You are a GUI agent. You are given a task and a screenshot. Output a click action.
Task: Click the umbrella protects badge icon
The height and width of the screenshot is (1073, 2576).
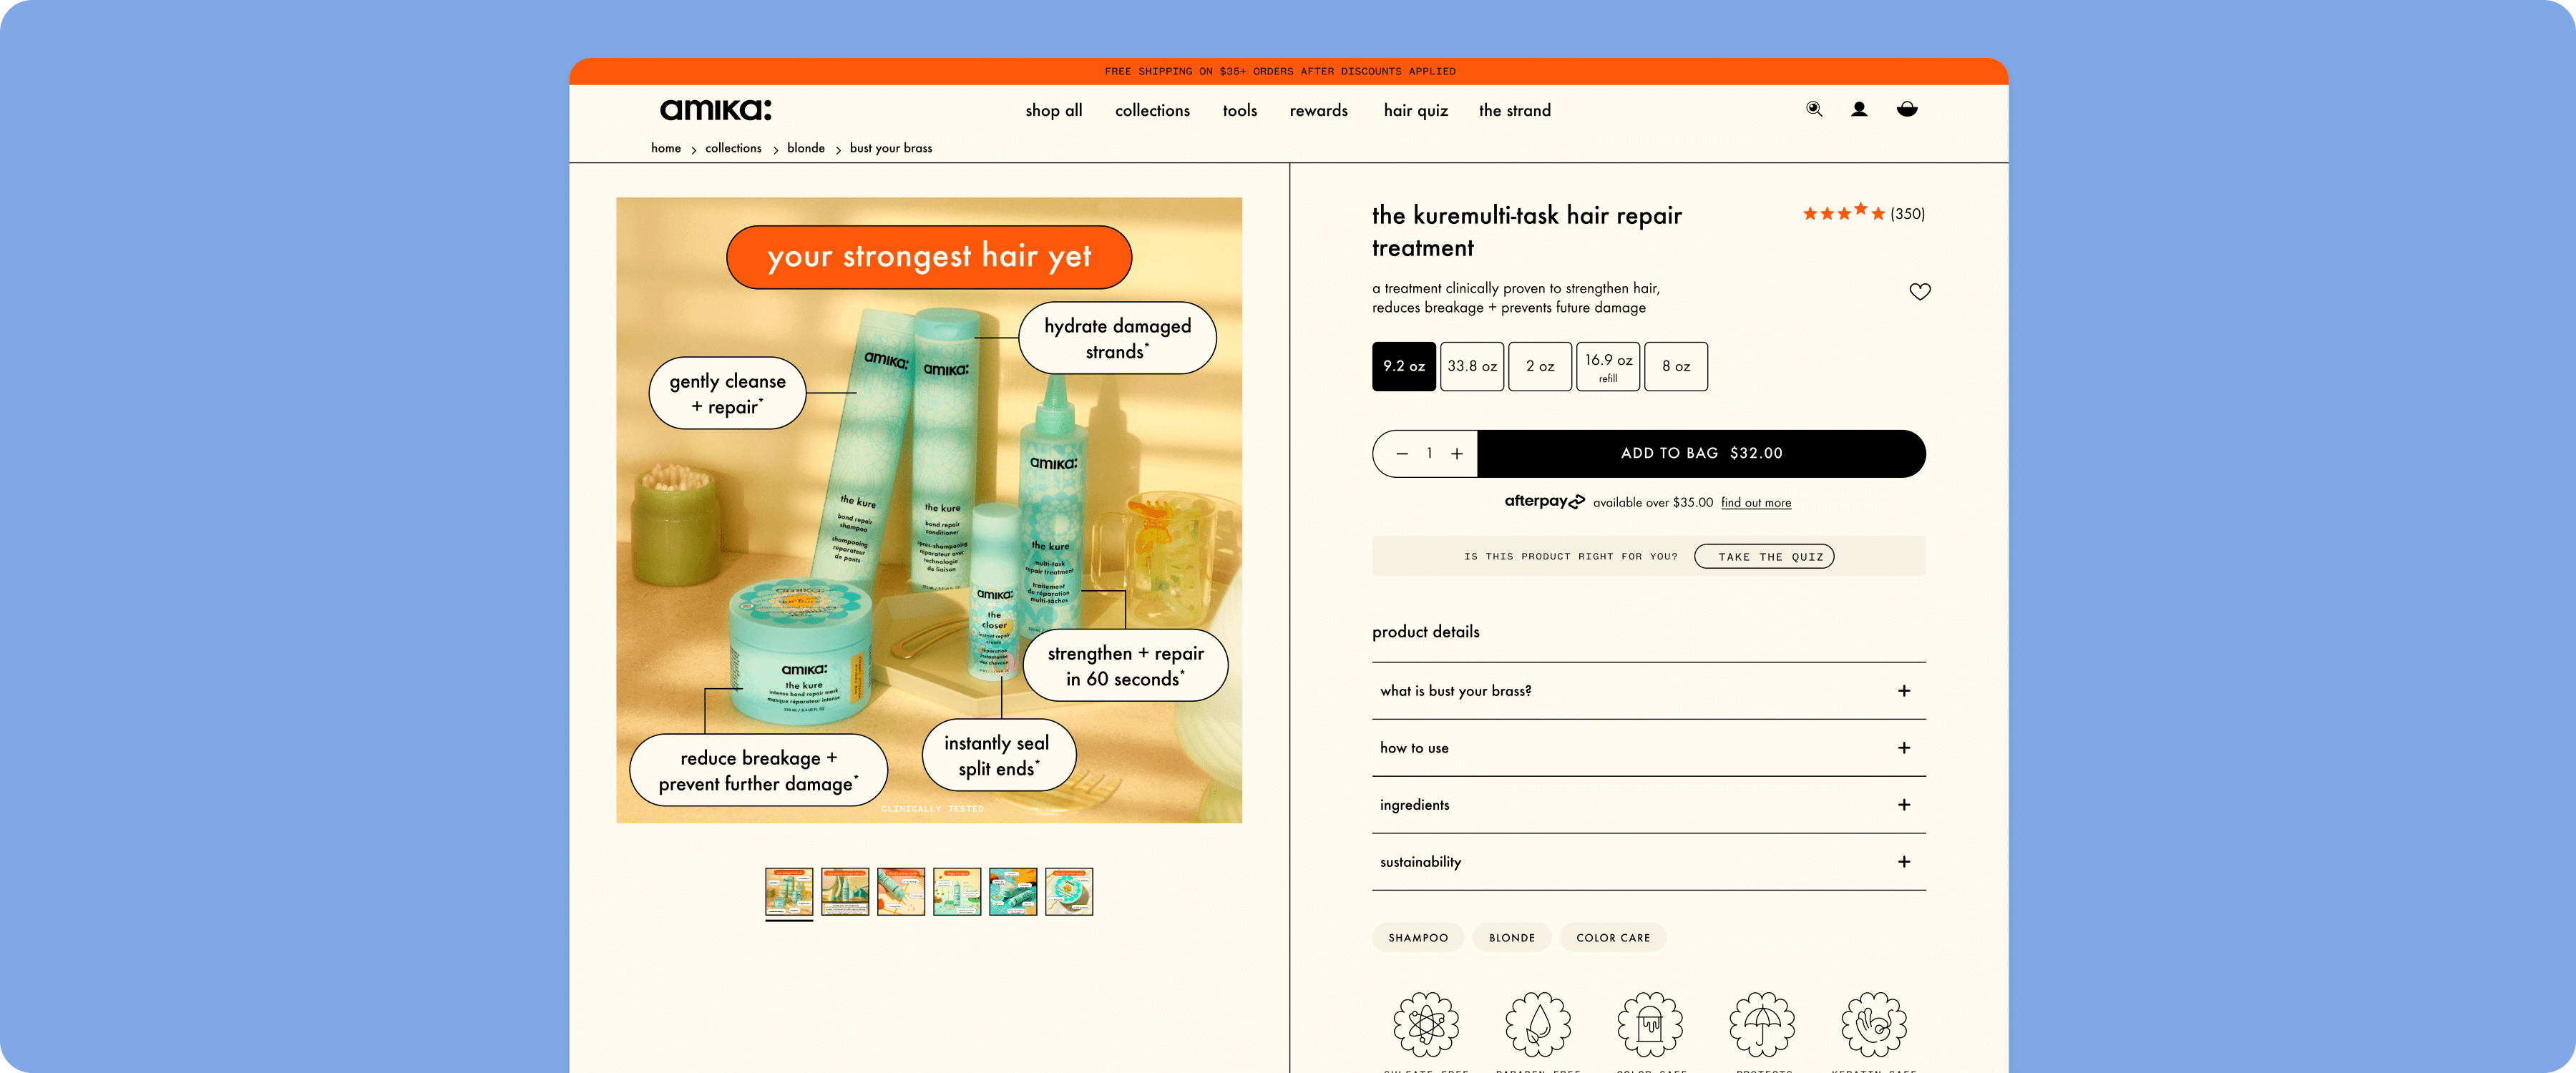pyautogui.click(x=1762, y=1024)
